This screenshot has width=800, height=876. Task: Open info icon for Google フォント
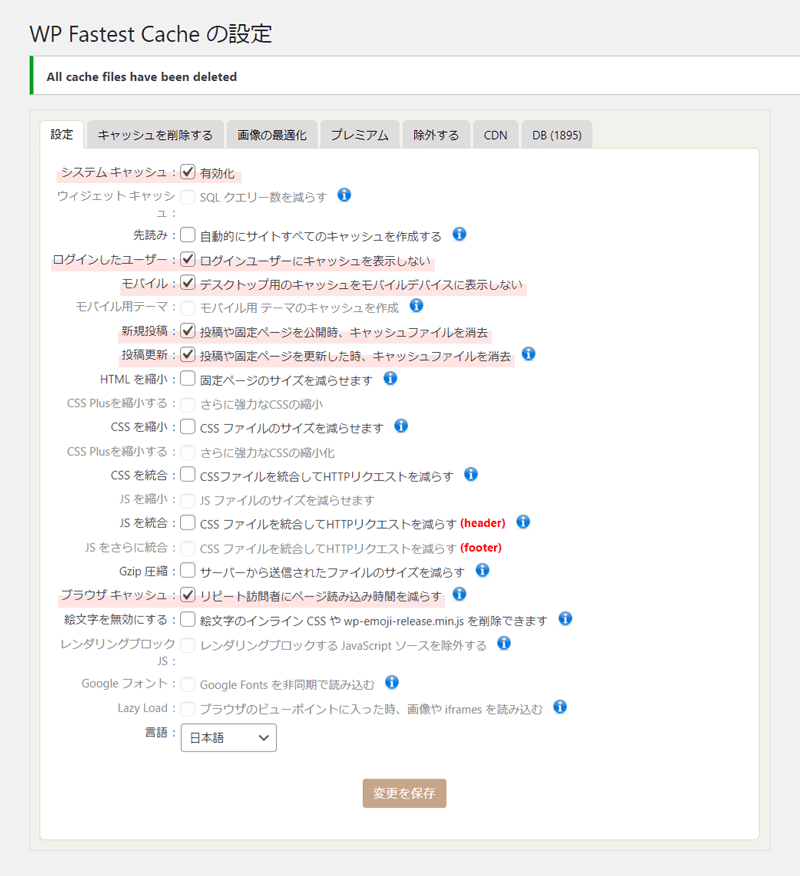[392, 682]
